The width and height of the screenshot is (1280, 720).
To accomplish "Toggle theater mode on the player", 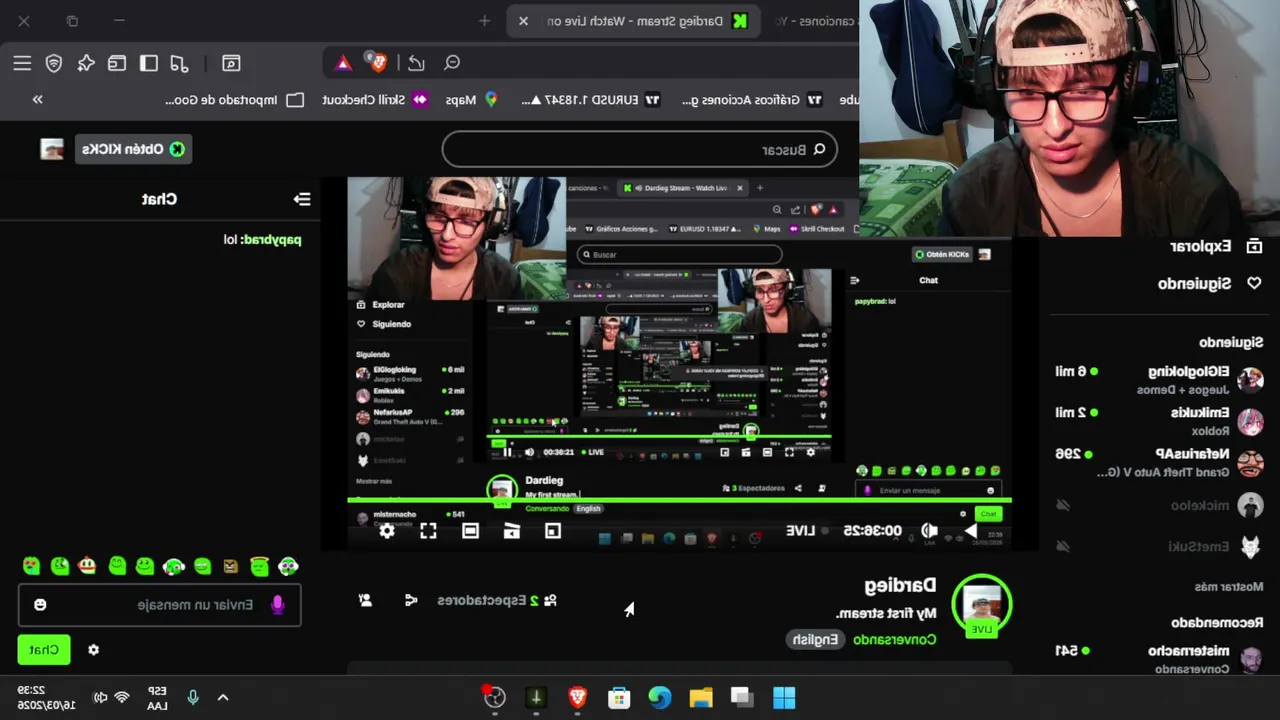I will [470, 531].
